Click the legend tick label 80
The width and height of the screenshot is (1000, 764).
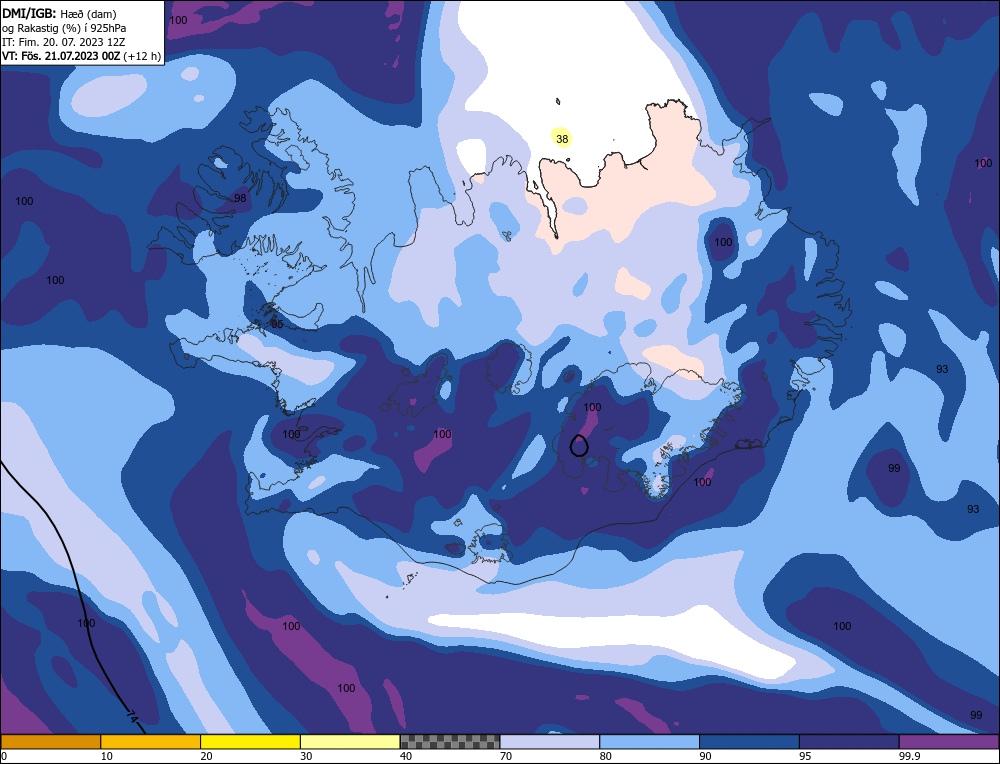coord(606,756)
